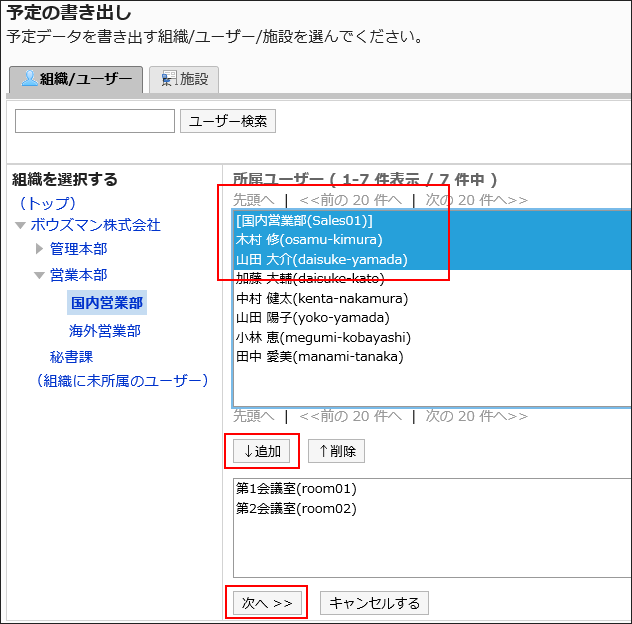
Task: Click the キャンセルする button
Action: 374,603
